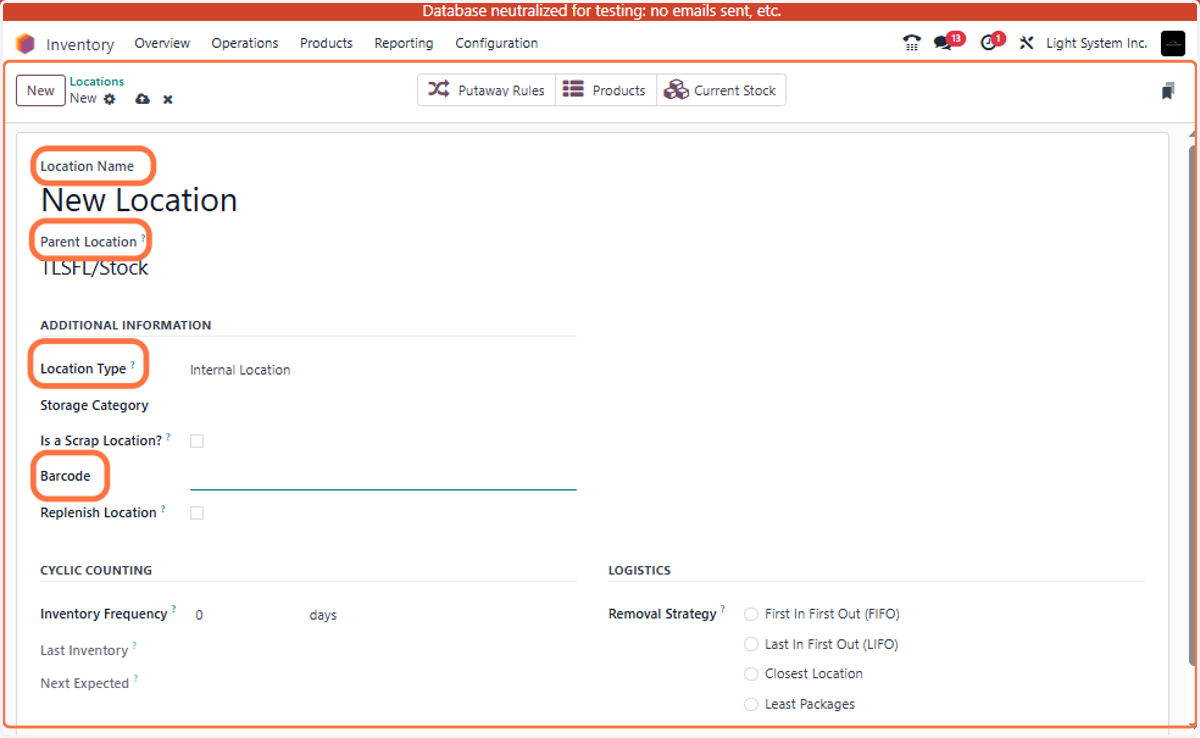Click Parent Location help question mark

click(143, 238)
